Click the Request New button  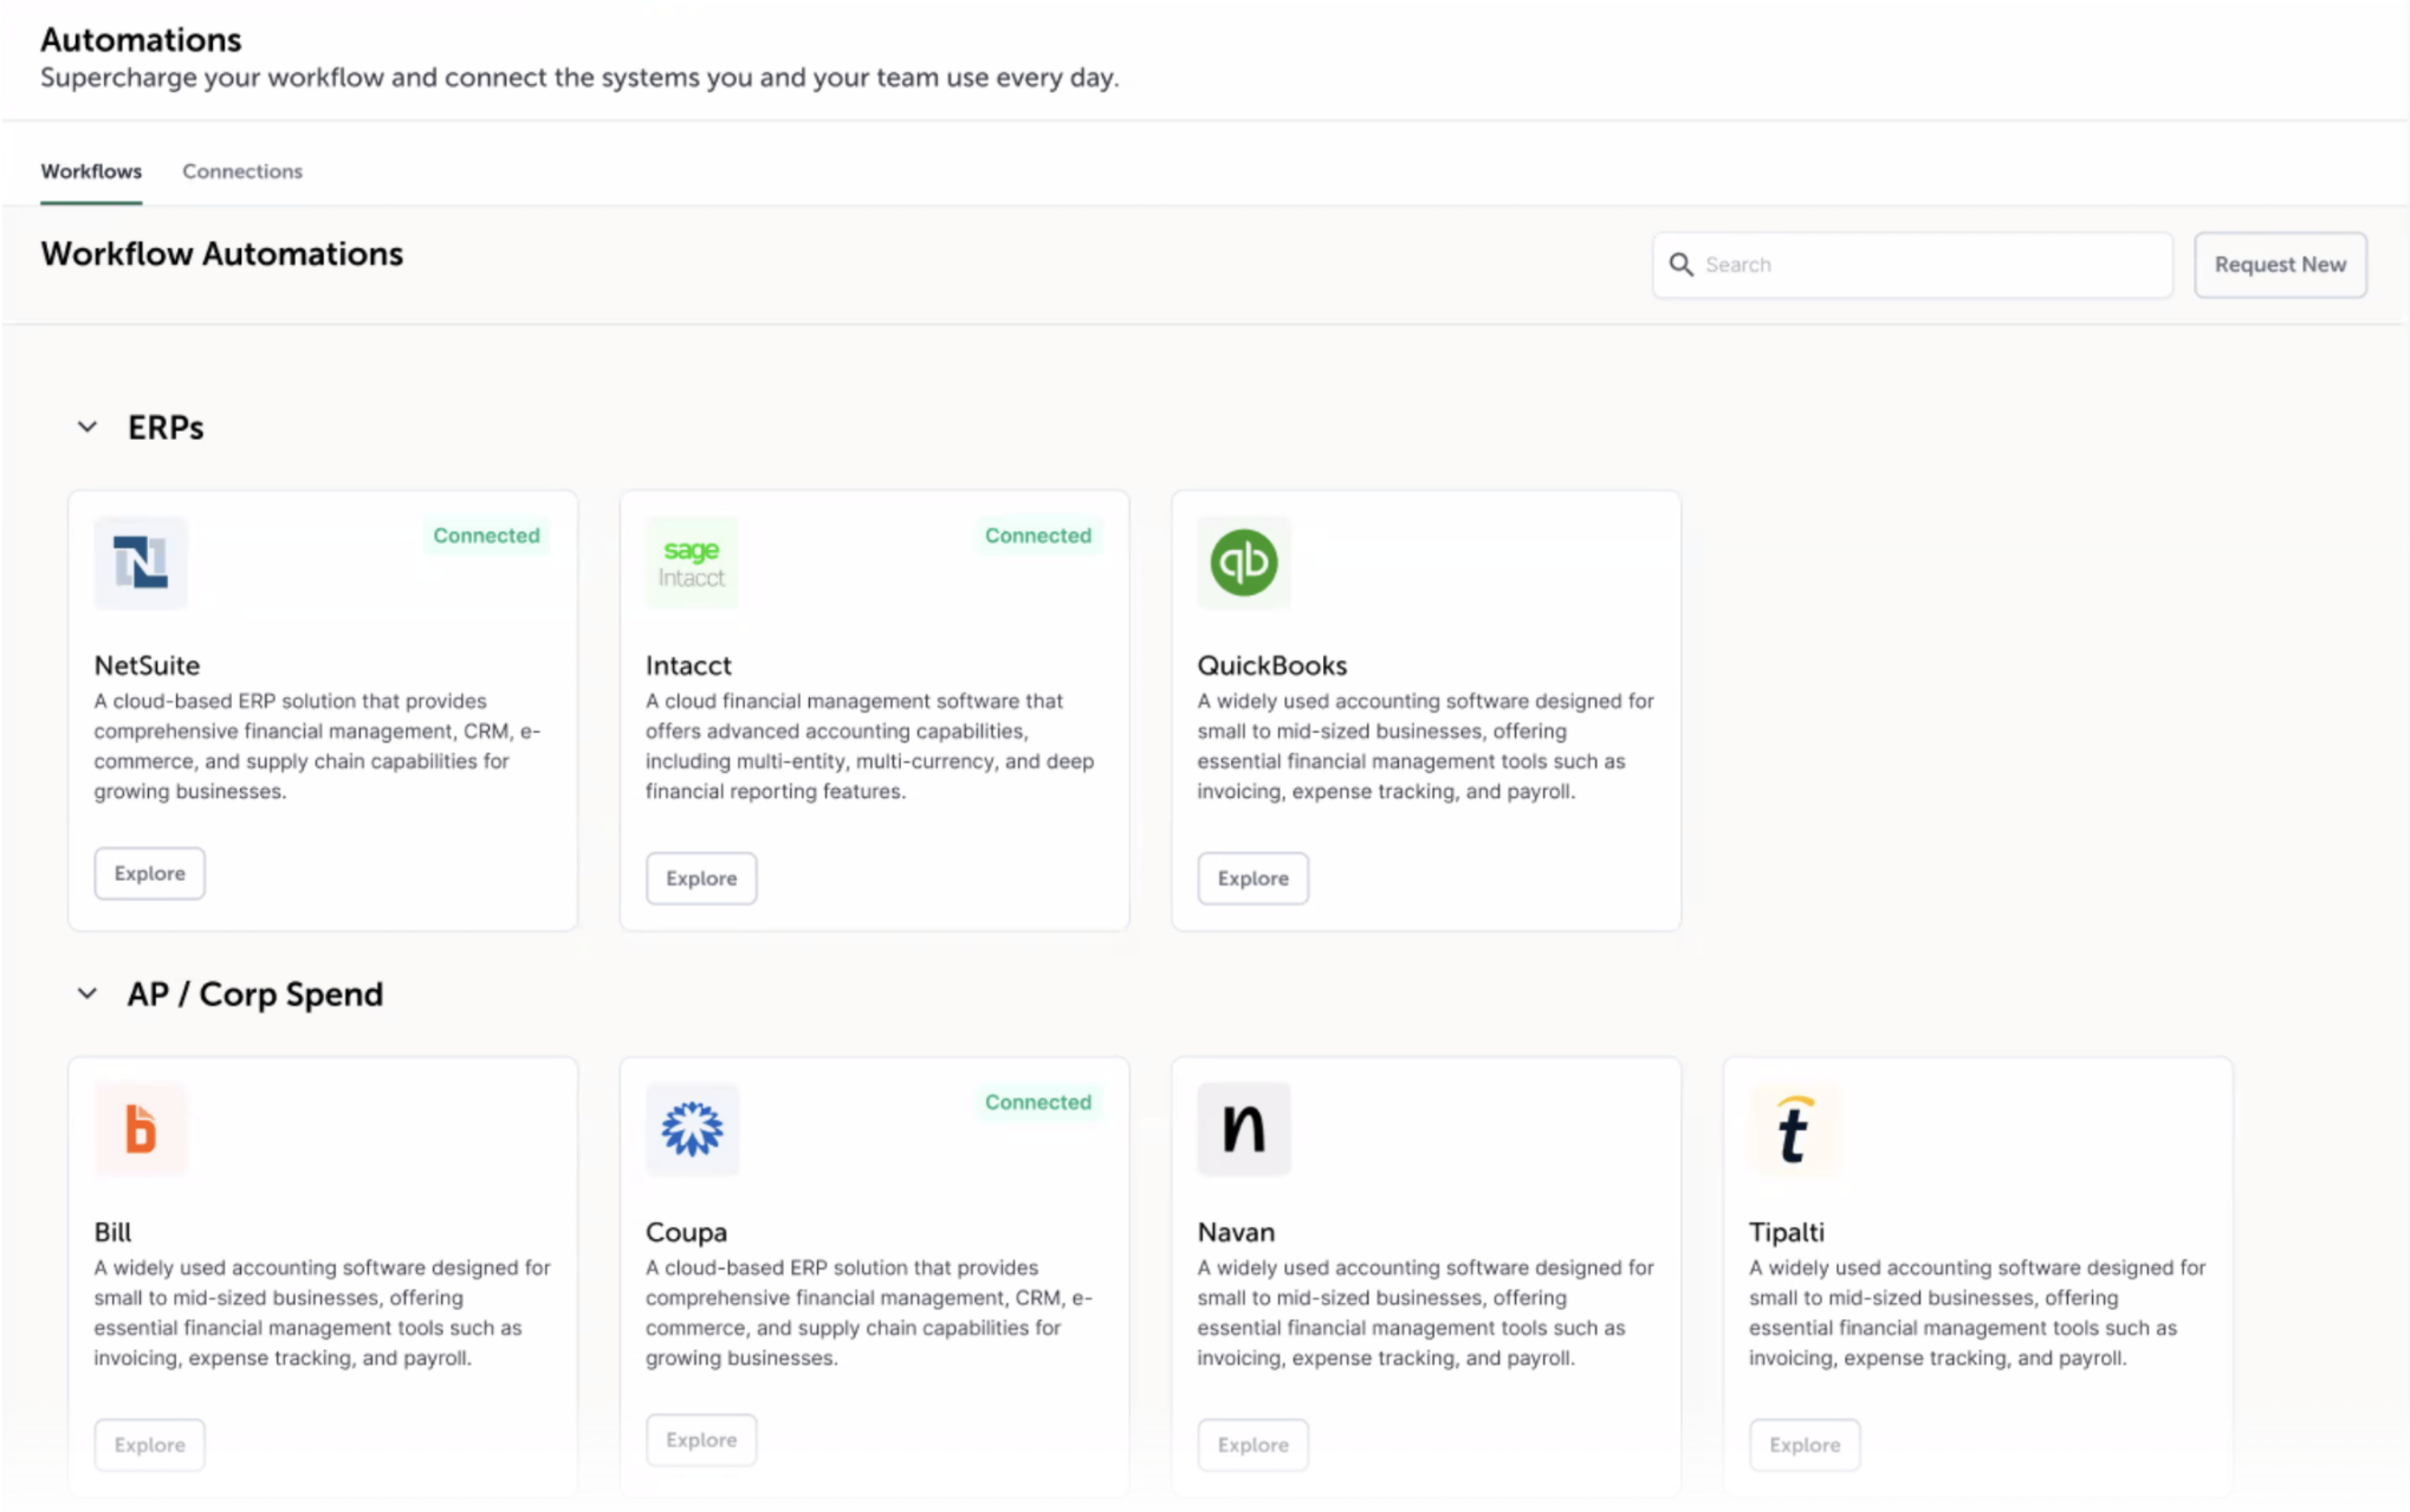[2280, 265]
